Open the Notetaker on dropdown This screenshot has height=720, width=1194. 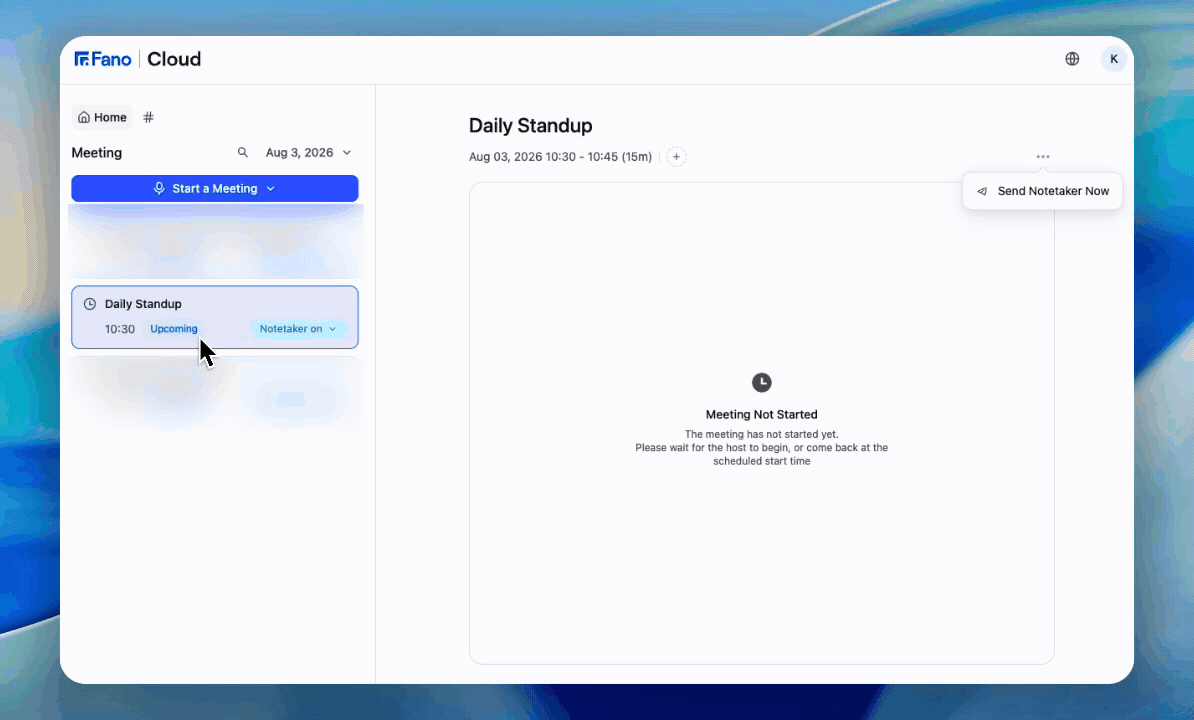coord(298,329)
